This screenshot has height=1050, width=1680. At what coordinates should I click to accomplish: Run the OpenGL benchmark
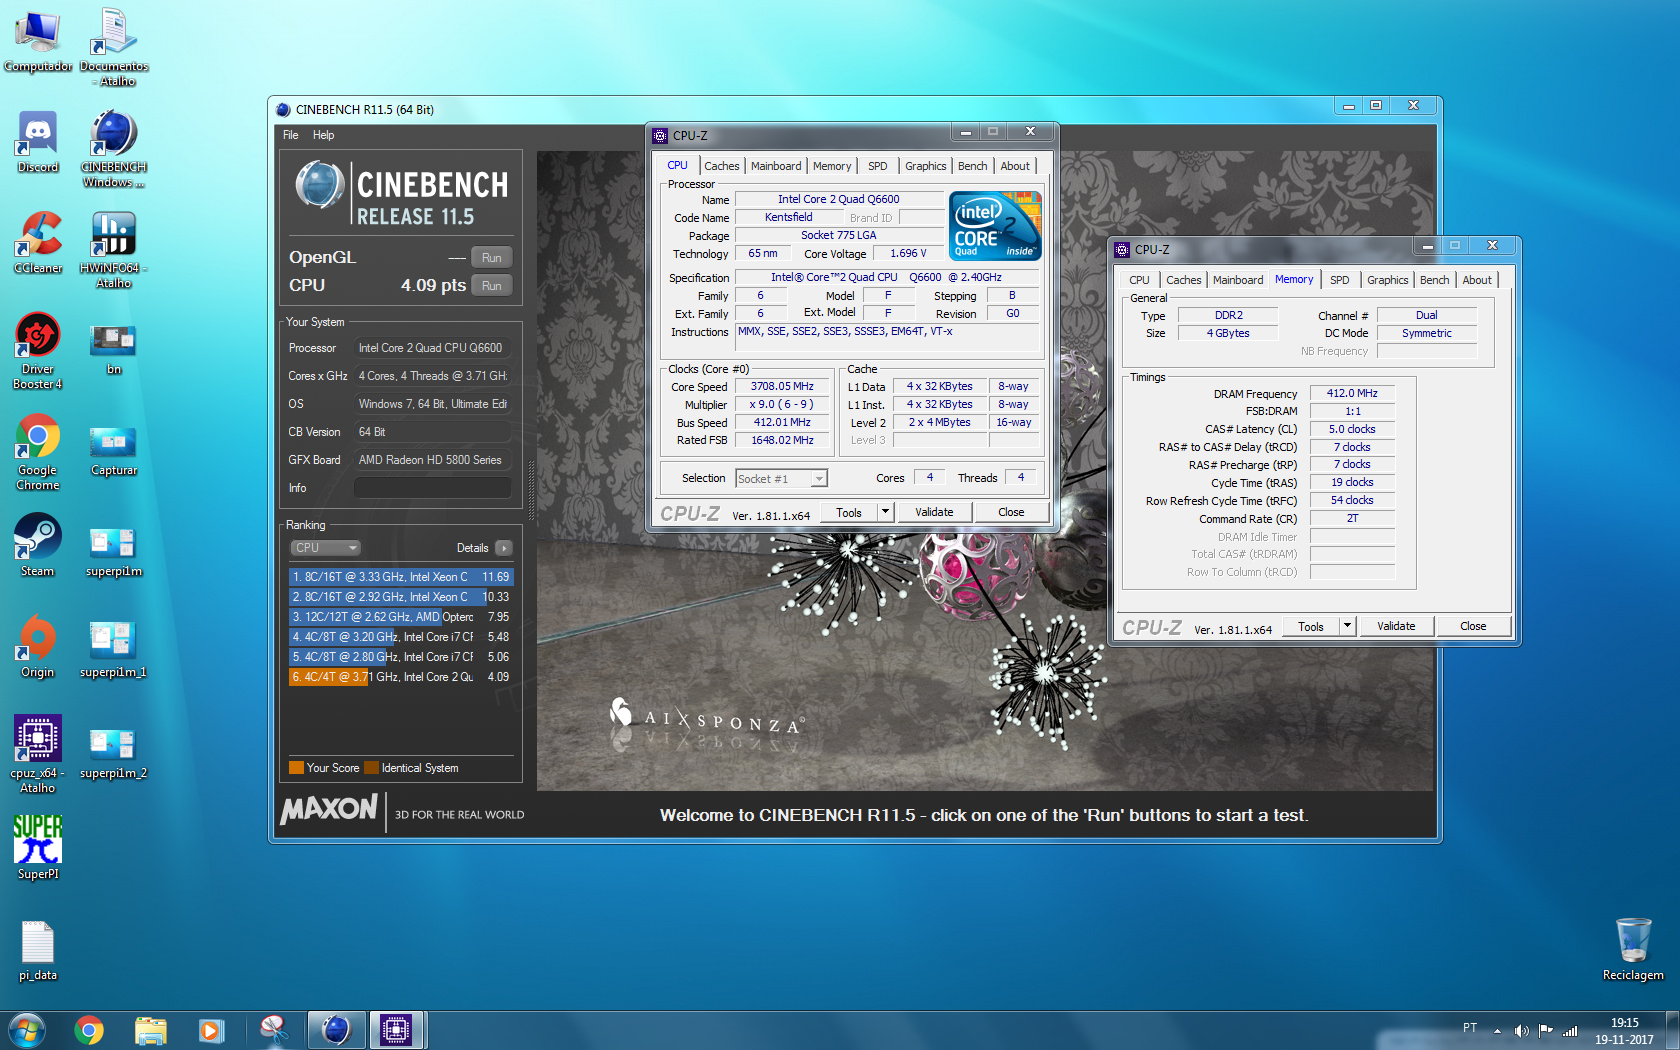491,258
